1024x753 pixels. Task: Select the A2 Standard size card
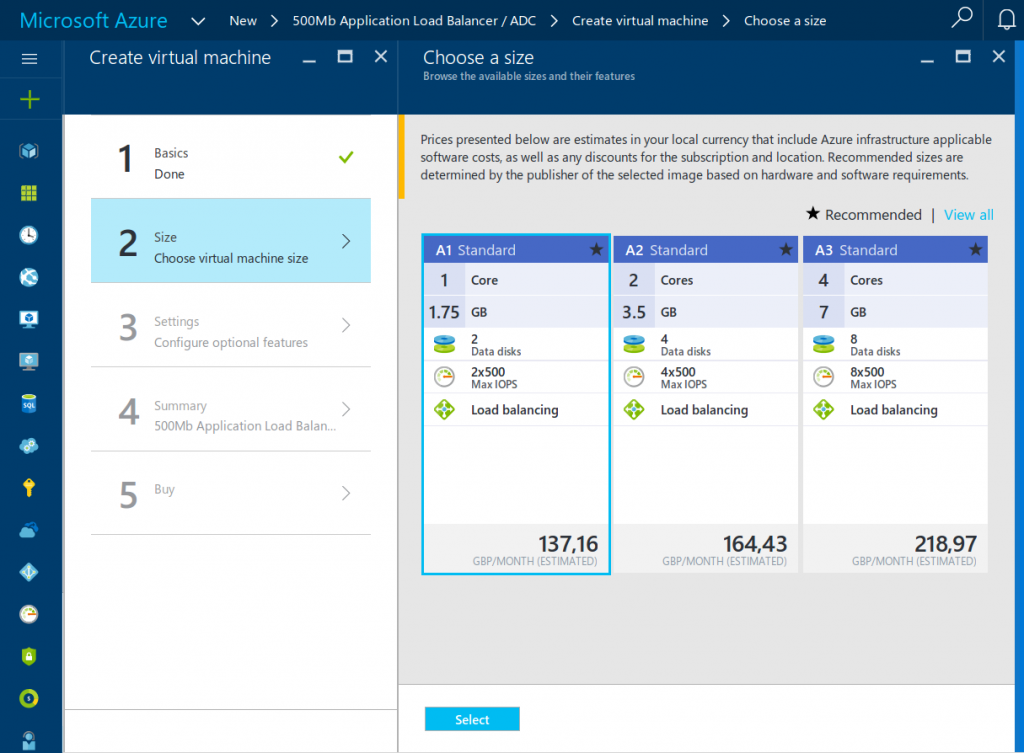point(705,470)
